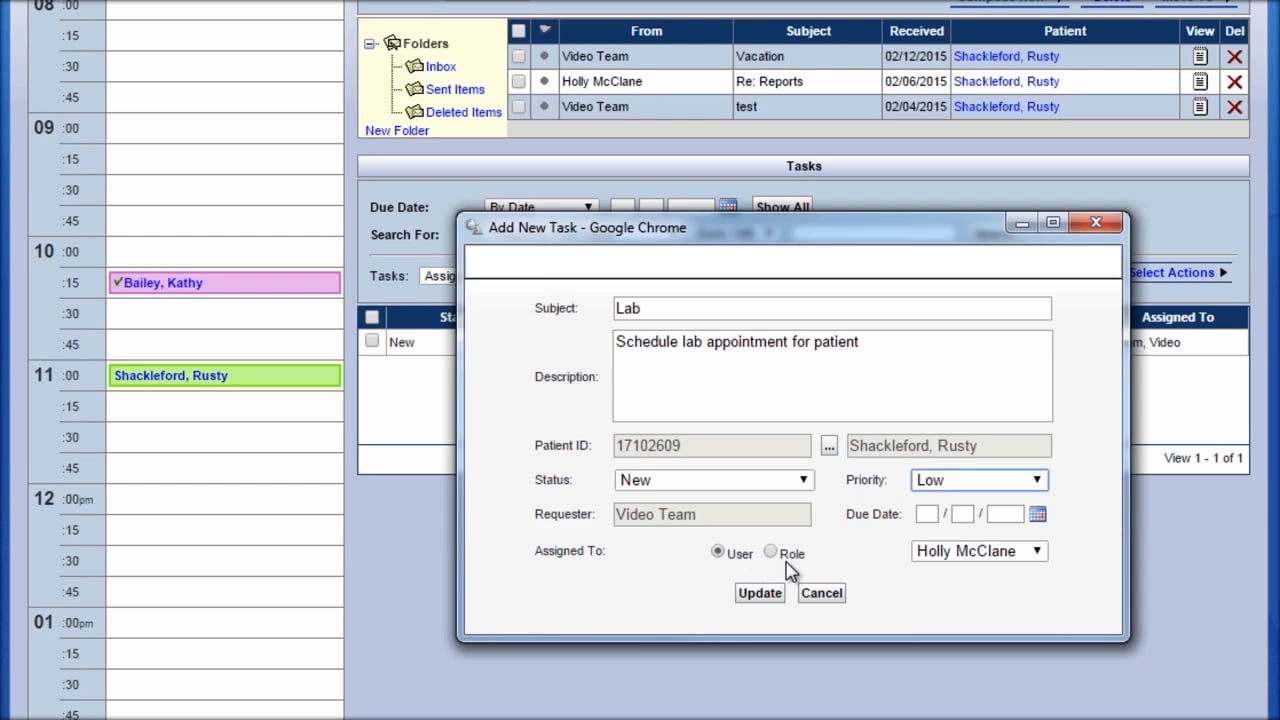Open the Deleted Items folder
This screenshot has width=1280, height=720.
pyautogui.click(x=464, y=113)
